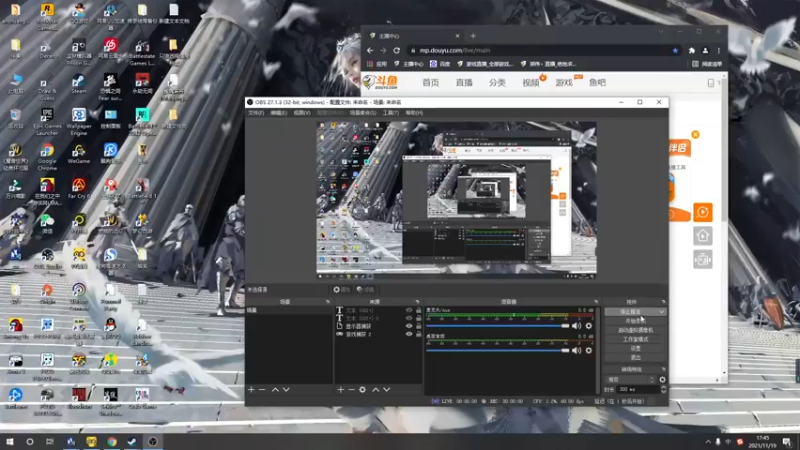Image resolution: width=800 pixels, height=450 pixels.
Task: Click the sources dock pop-out icon
Action: tap(417, 302)
